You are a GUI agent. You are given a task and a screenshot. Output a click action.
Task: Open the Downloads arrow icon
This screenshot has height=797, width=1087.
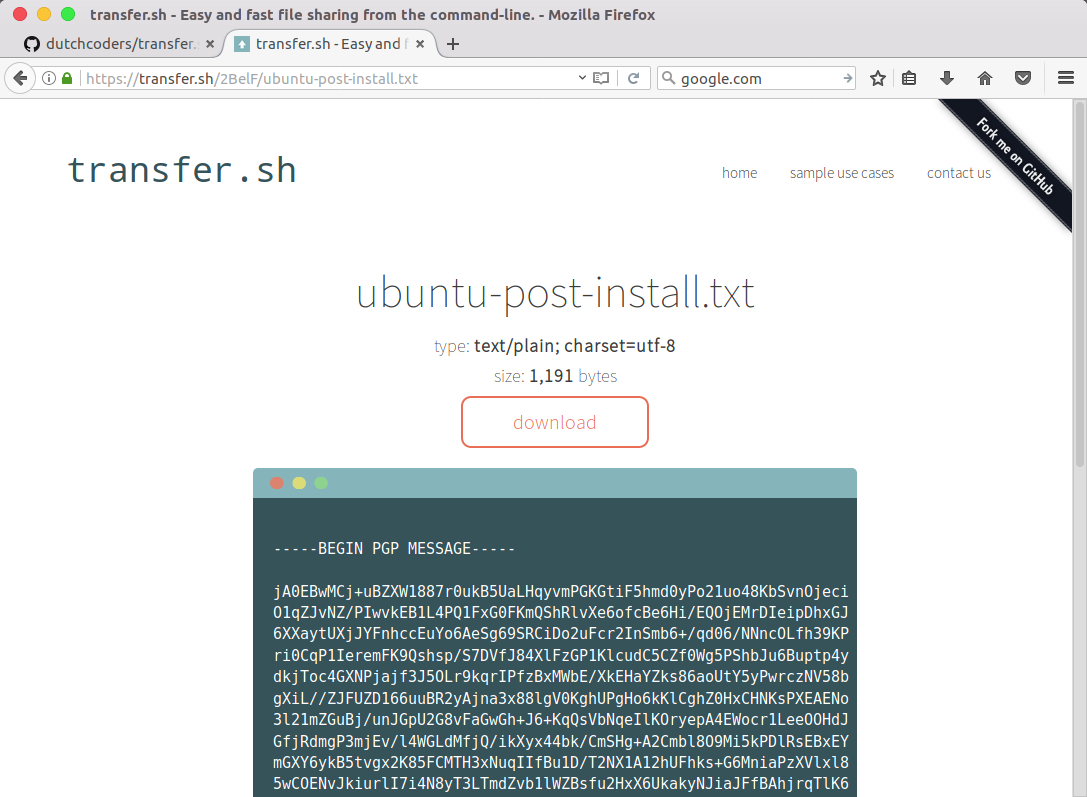point(947,78)
